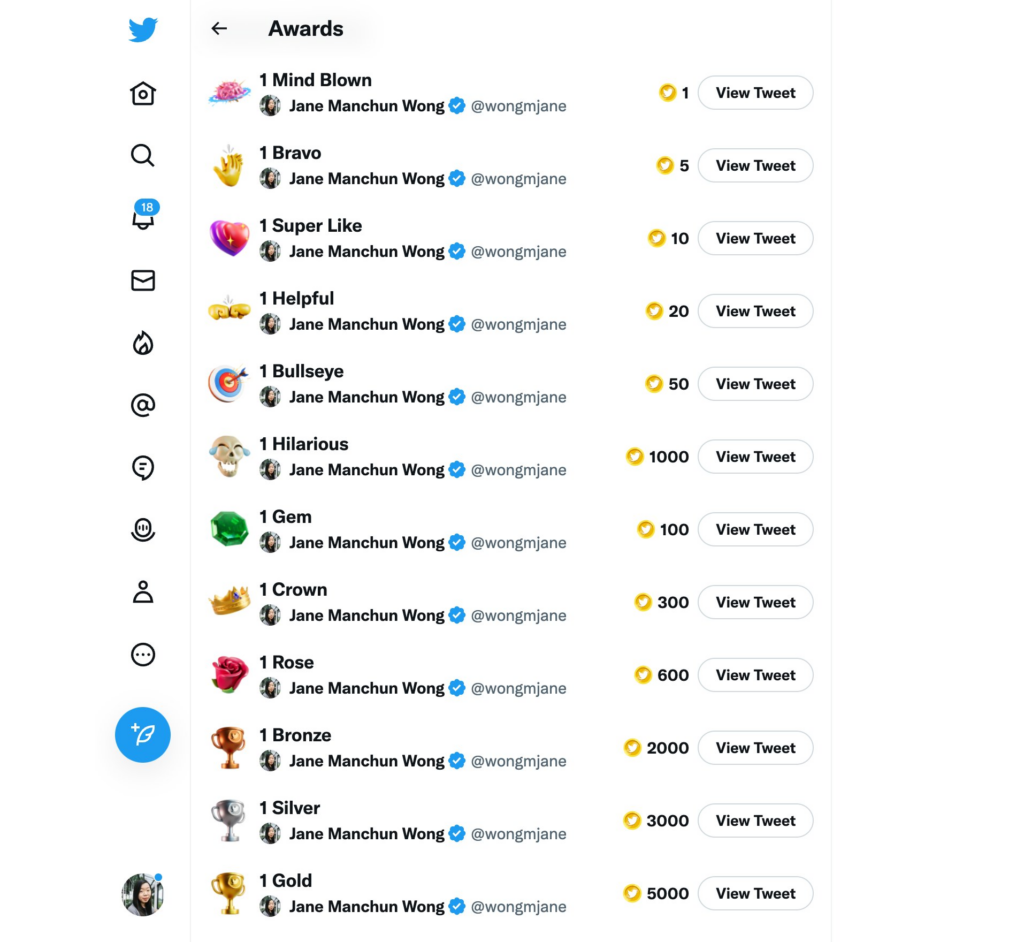Click the rose emoji on the Rose award
This screenshot has width=1024, height=942.
[x=228, y=673]
